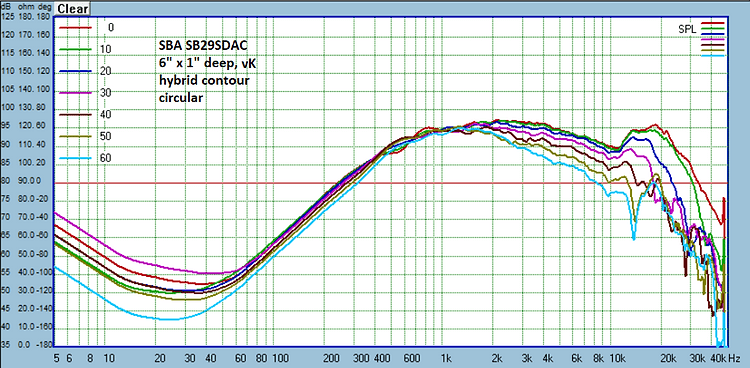Select the cyan 60 degree legend line
The width and height of the screenshot is (750, 368).
point(75,158)
